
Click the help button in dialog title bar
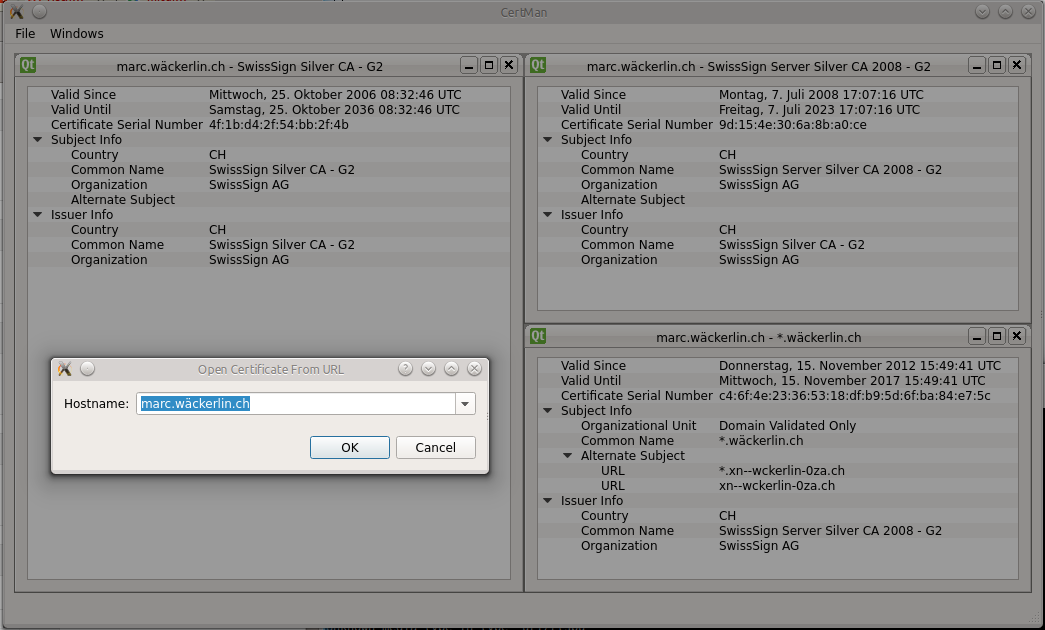[x=405, y=369]
